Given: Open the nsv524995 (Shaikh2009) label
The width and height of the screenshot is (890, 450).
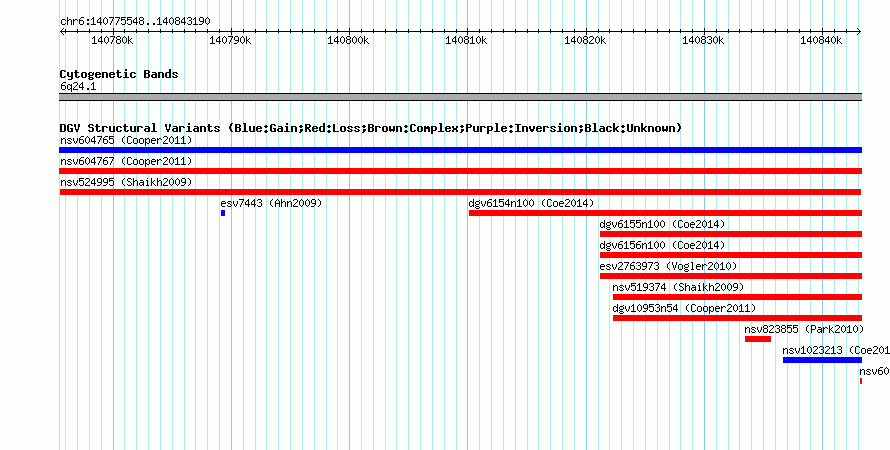Looking at the screenshot, I should pos(126,182).
